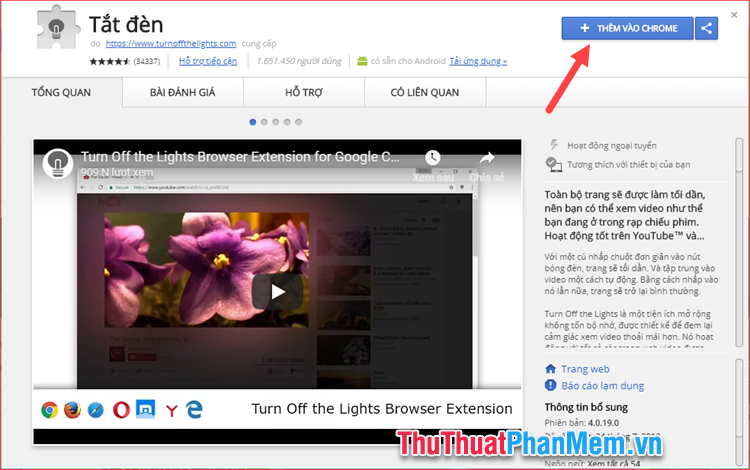Viewport: 750px width, 470px height.
Task: Switch to the Hỗ trợ tab
Action: 304,92
